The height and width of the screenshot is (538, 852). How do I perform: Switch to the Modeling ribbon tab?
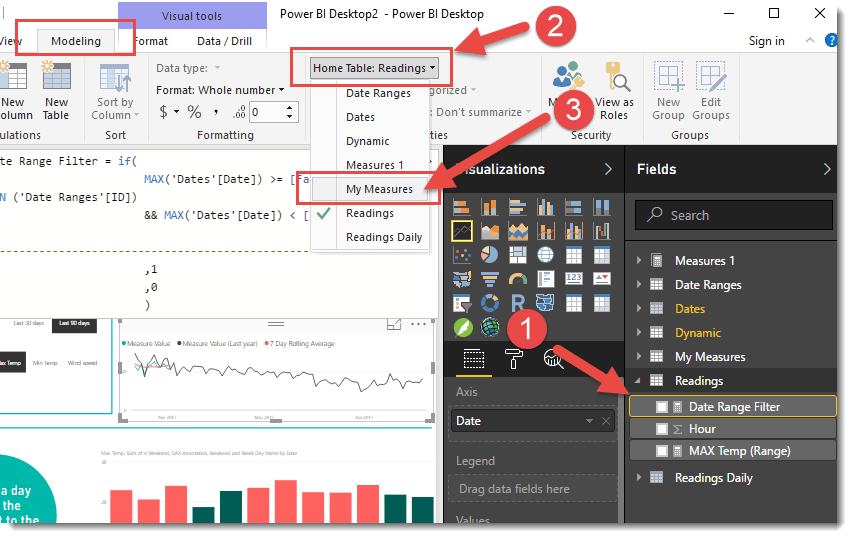click(x=76, y=41)
